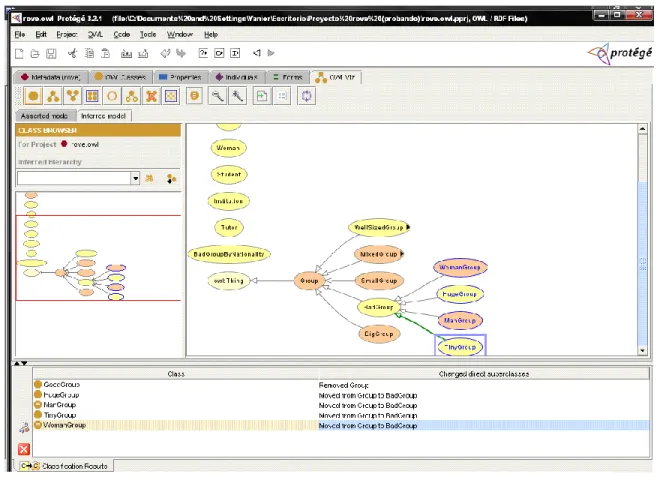This screenshot has height=477, width=657.
Task: Click the Save project disk icon
Action: 51,53
